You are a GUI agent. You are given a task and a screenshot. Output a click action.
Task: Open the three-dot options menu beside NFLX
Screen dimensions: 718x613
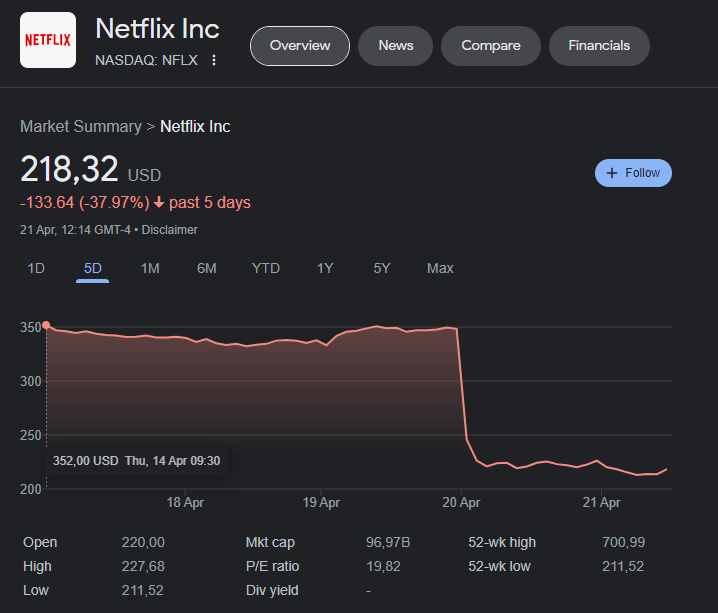pyautogui.click(x=214, y=60)
